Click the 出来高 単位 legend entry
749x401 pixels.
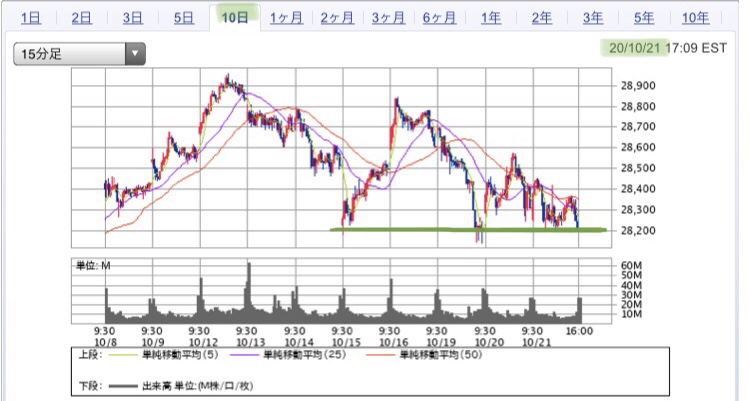click(197, 386)
